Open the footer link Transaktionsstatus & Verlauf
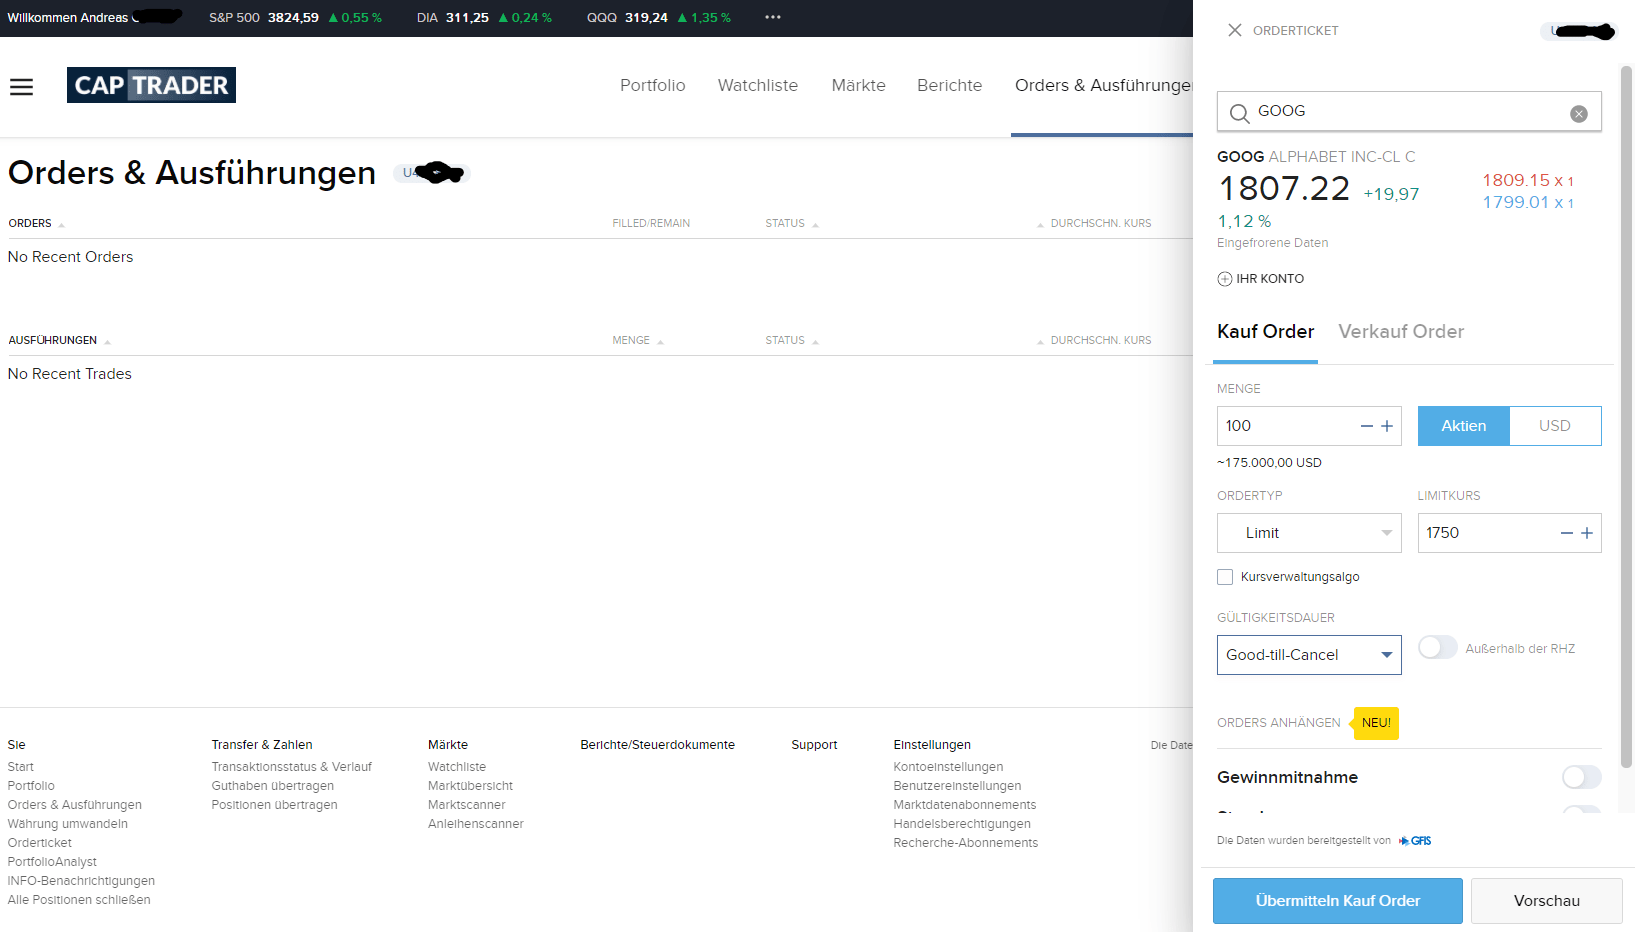1643x932 pixels. (x=292, y=767)
